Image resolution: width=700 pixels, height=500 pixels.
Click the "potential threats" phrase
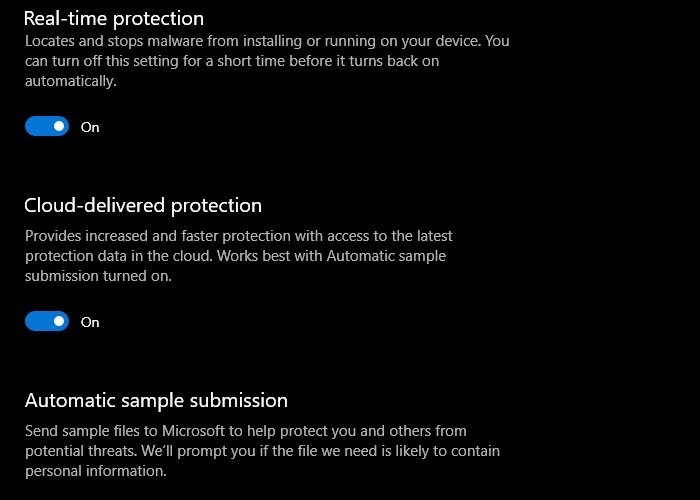pyautogui.click(x=78, y=451)
